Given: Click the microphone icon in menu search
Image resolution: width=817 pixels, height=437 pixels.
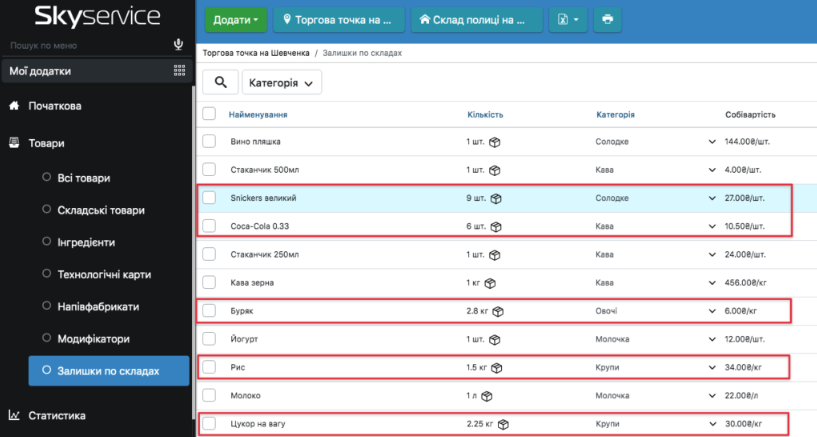Looking at the screenshot, I should 179,44.
